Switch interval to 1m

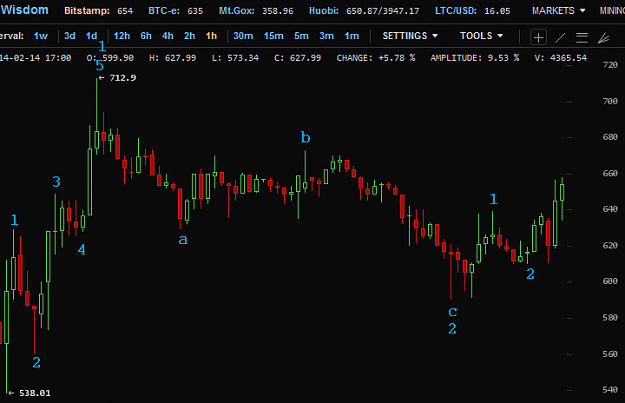tap(352, 36)
